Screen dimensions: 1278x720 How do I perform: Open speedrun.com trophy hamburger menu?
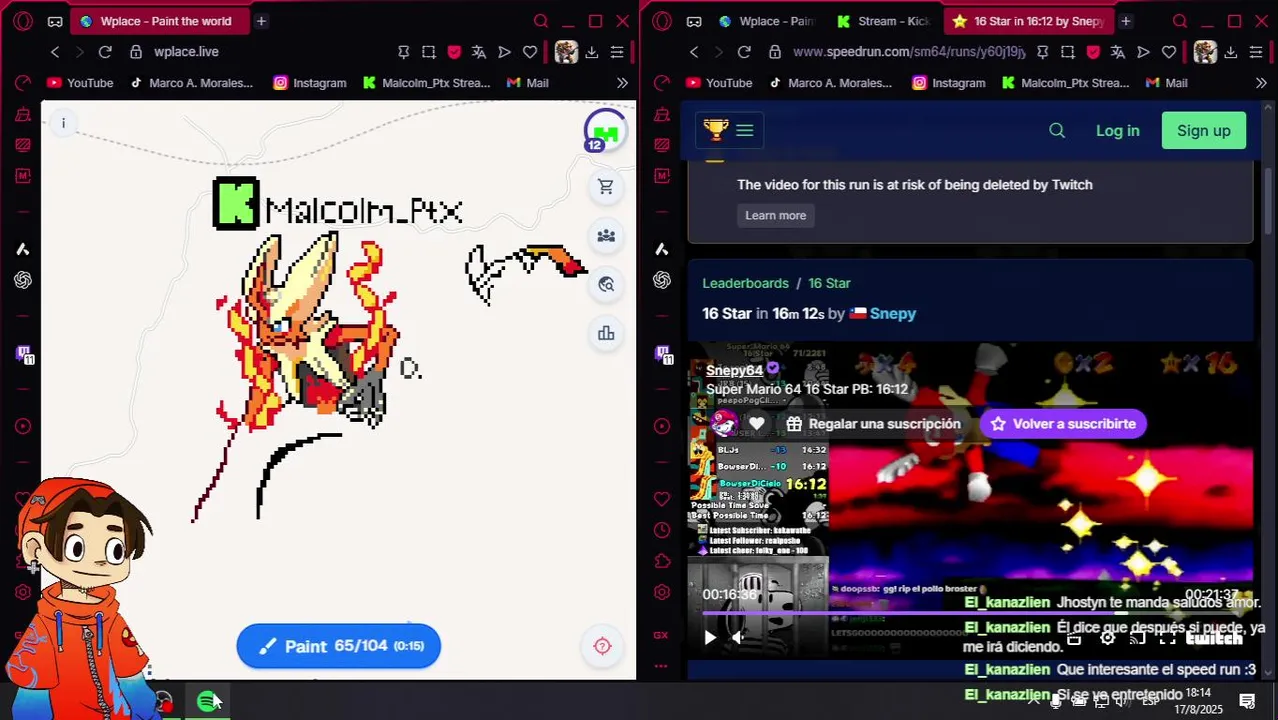pos(729,130)
